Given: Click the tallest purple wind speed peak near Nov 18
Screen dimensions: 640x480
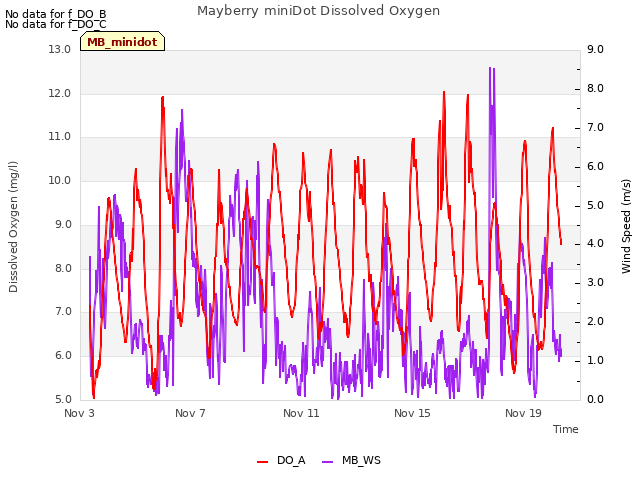Looking at the screenshot, I should [490, 68].
